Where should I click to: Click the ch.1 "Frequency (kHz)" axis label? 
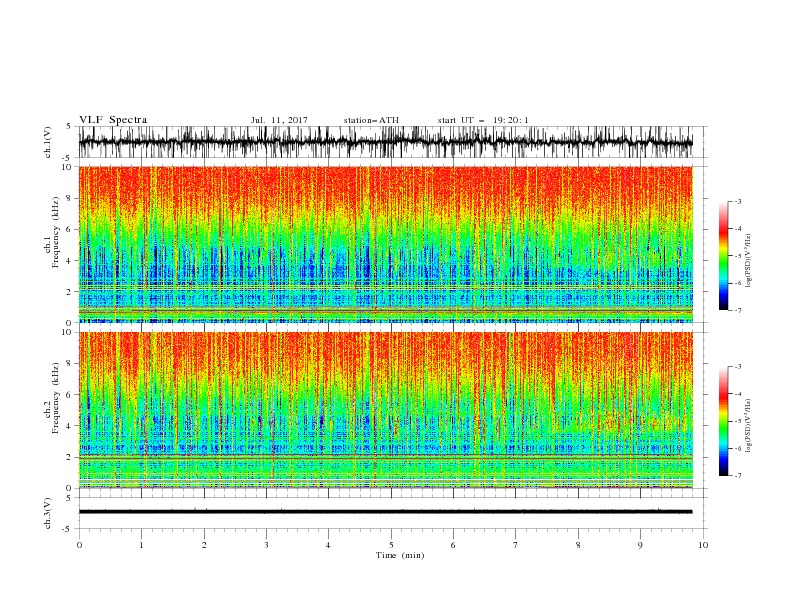point(56,233)
